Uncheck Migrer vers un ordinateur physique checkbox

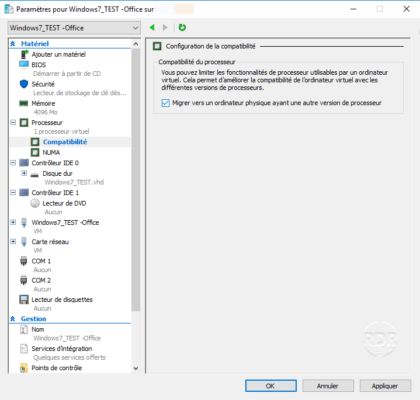click(x=165, y=103)
